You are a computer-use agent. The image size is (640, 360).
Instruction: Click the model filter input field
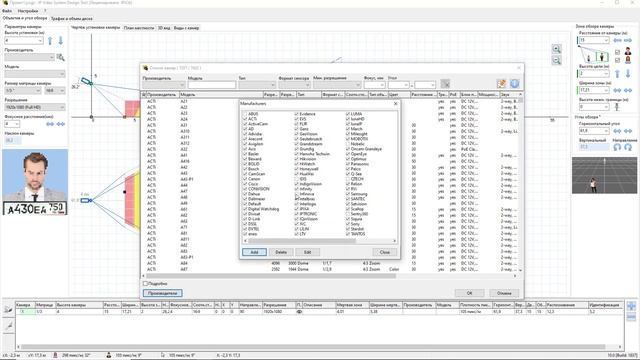click(212, 85)
